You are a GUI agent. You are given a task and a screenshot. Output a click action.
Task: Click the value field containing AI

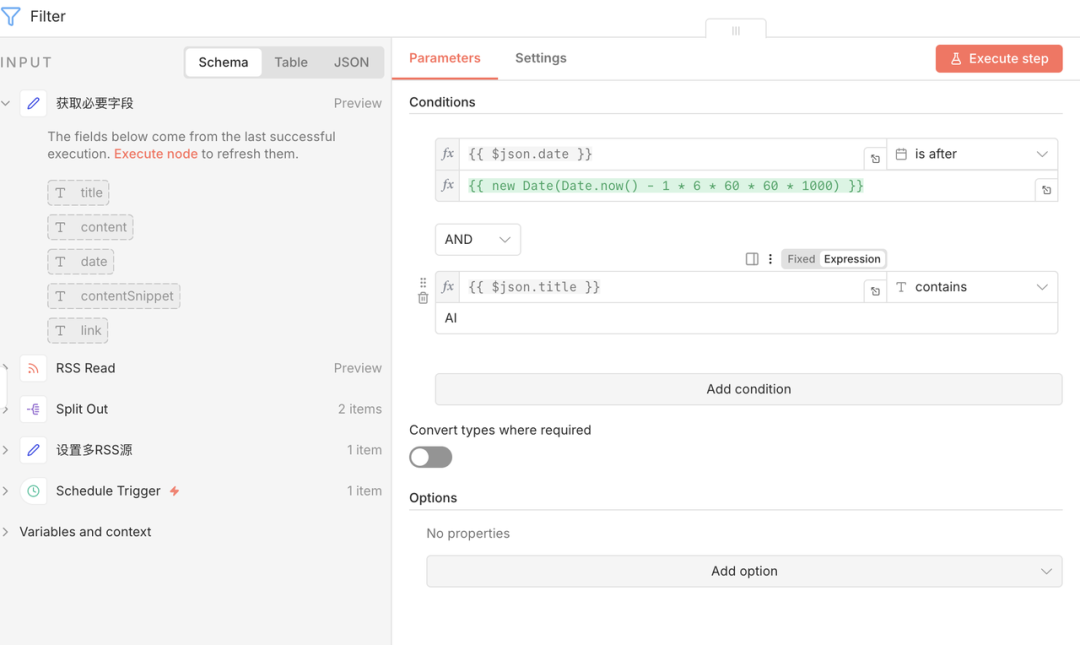point(745,318)
